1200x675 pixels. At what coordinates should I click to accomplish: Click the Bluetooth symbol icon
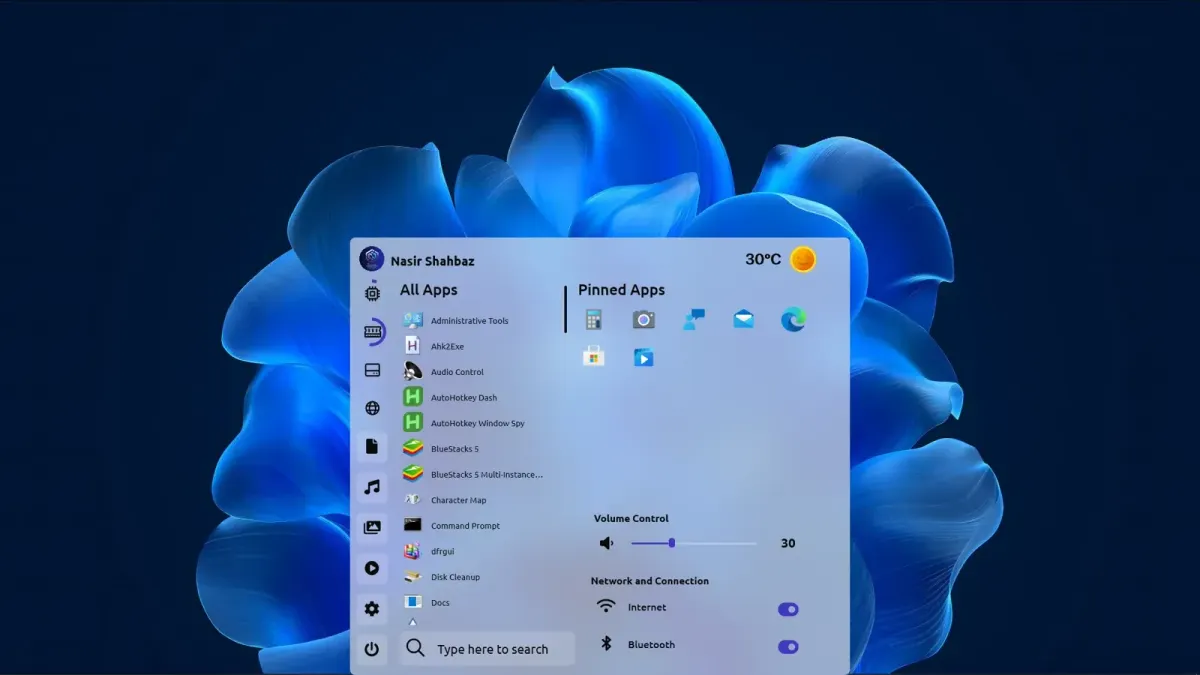click(x=606, y=644)
